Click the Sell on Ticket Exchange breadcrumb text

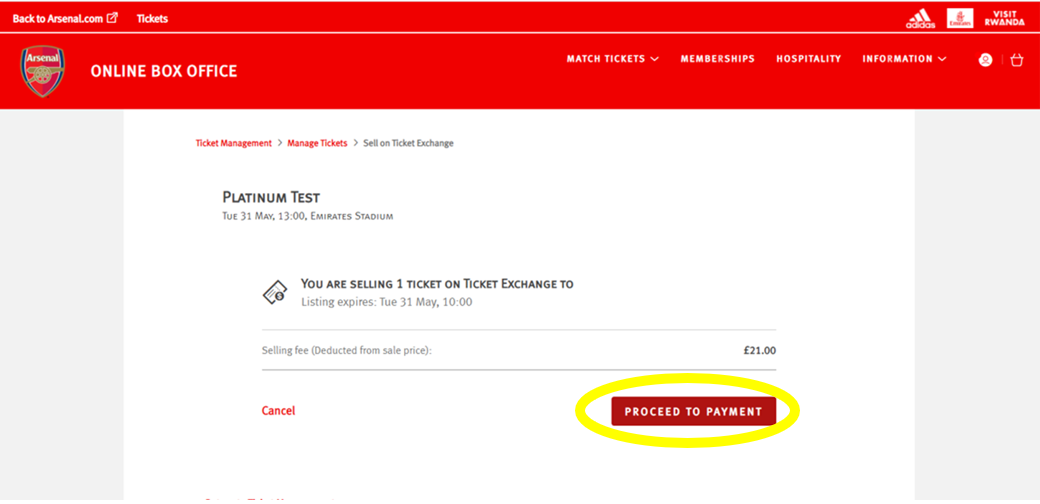(x=409, y=143)
